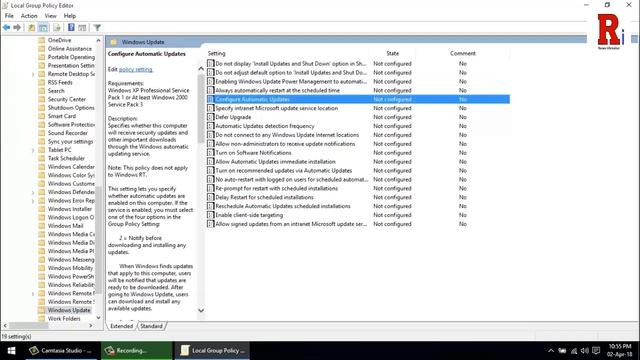Open the Action Center notification icon
640x360 pixels.
coord(596,351)
